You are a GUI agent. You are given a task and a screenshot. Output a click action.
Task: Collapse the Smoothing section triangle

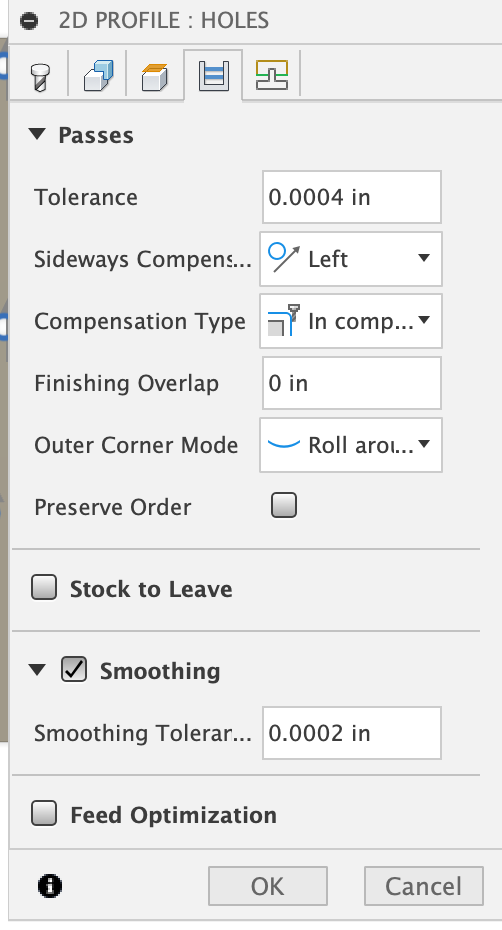click(37, 670)
